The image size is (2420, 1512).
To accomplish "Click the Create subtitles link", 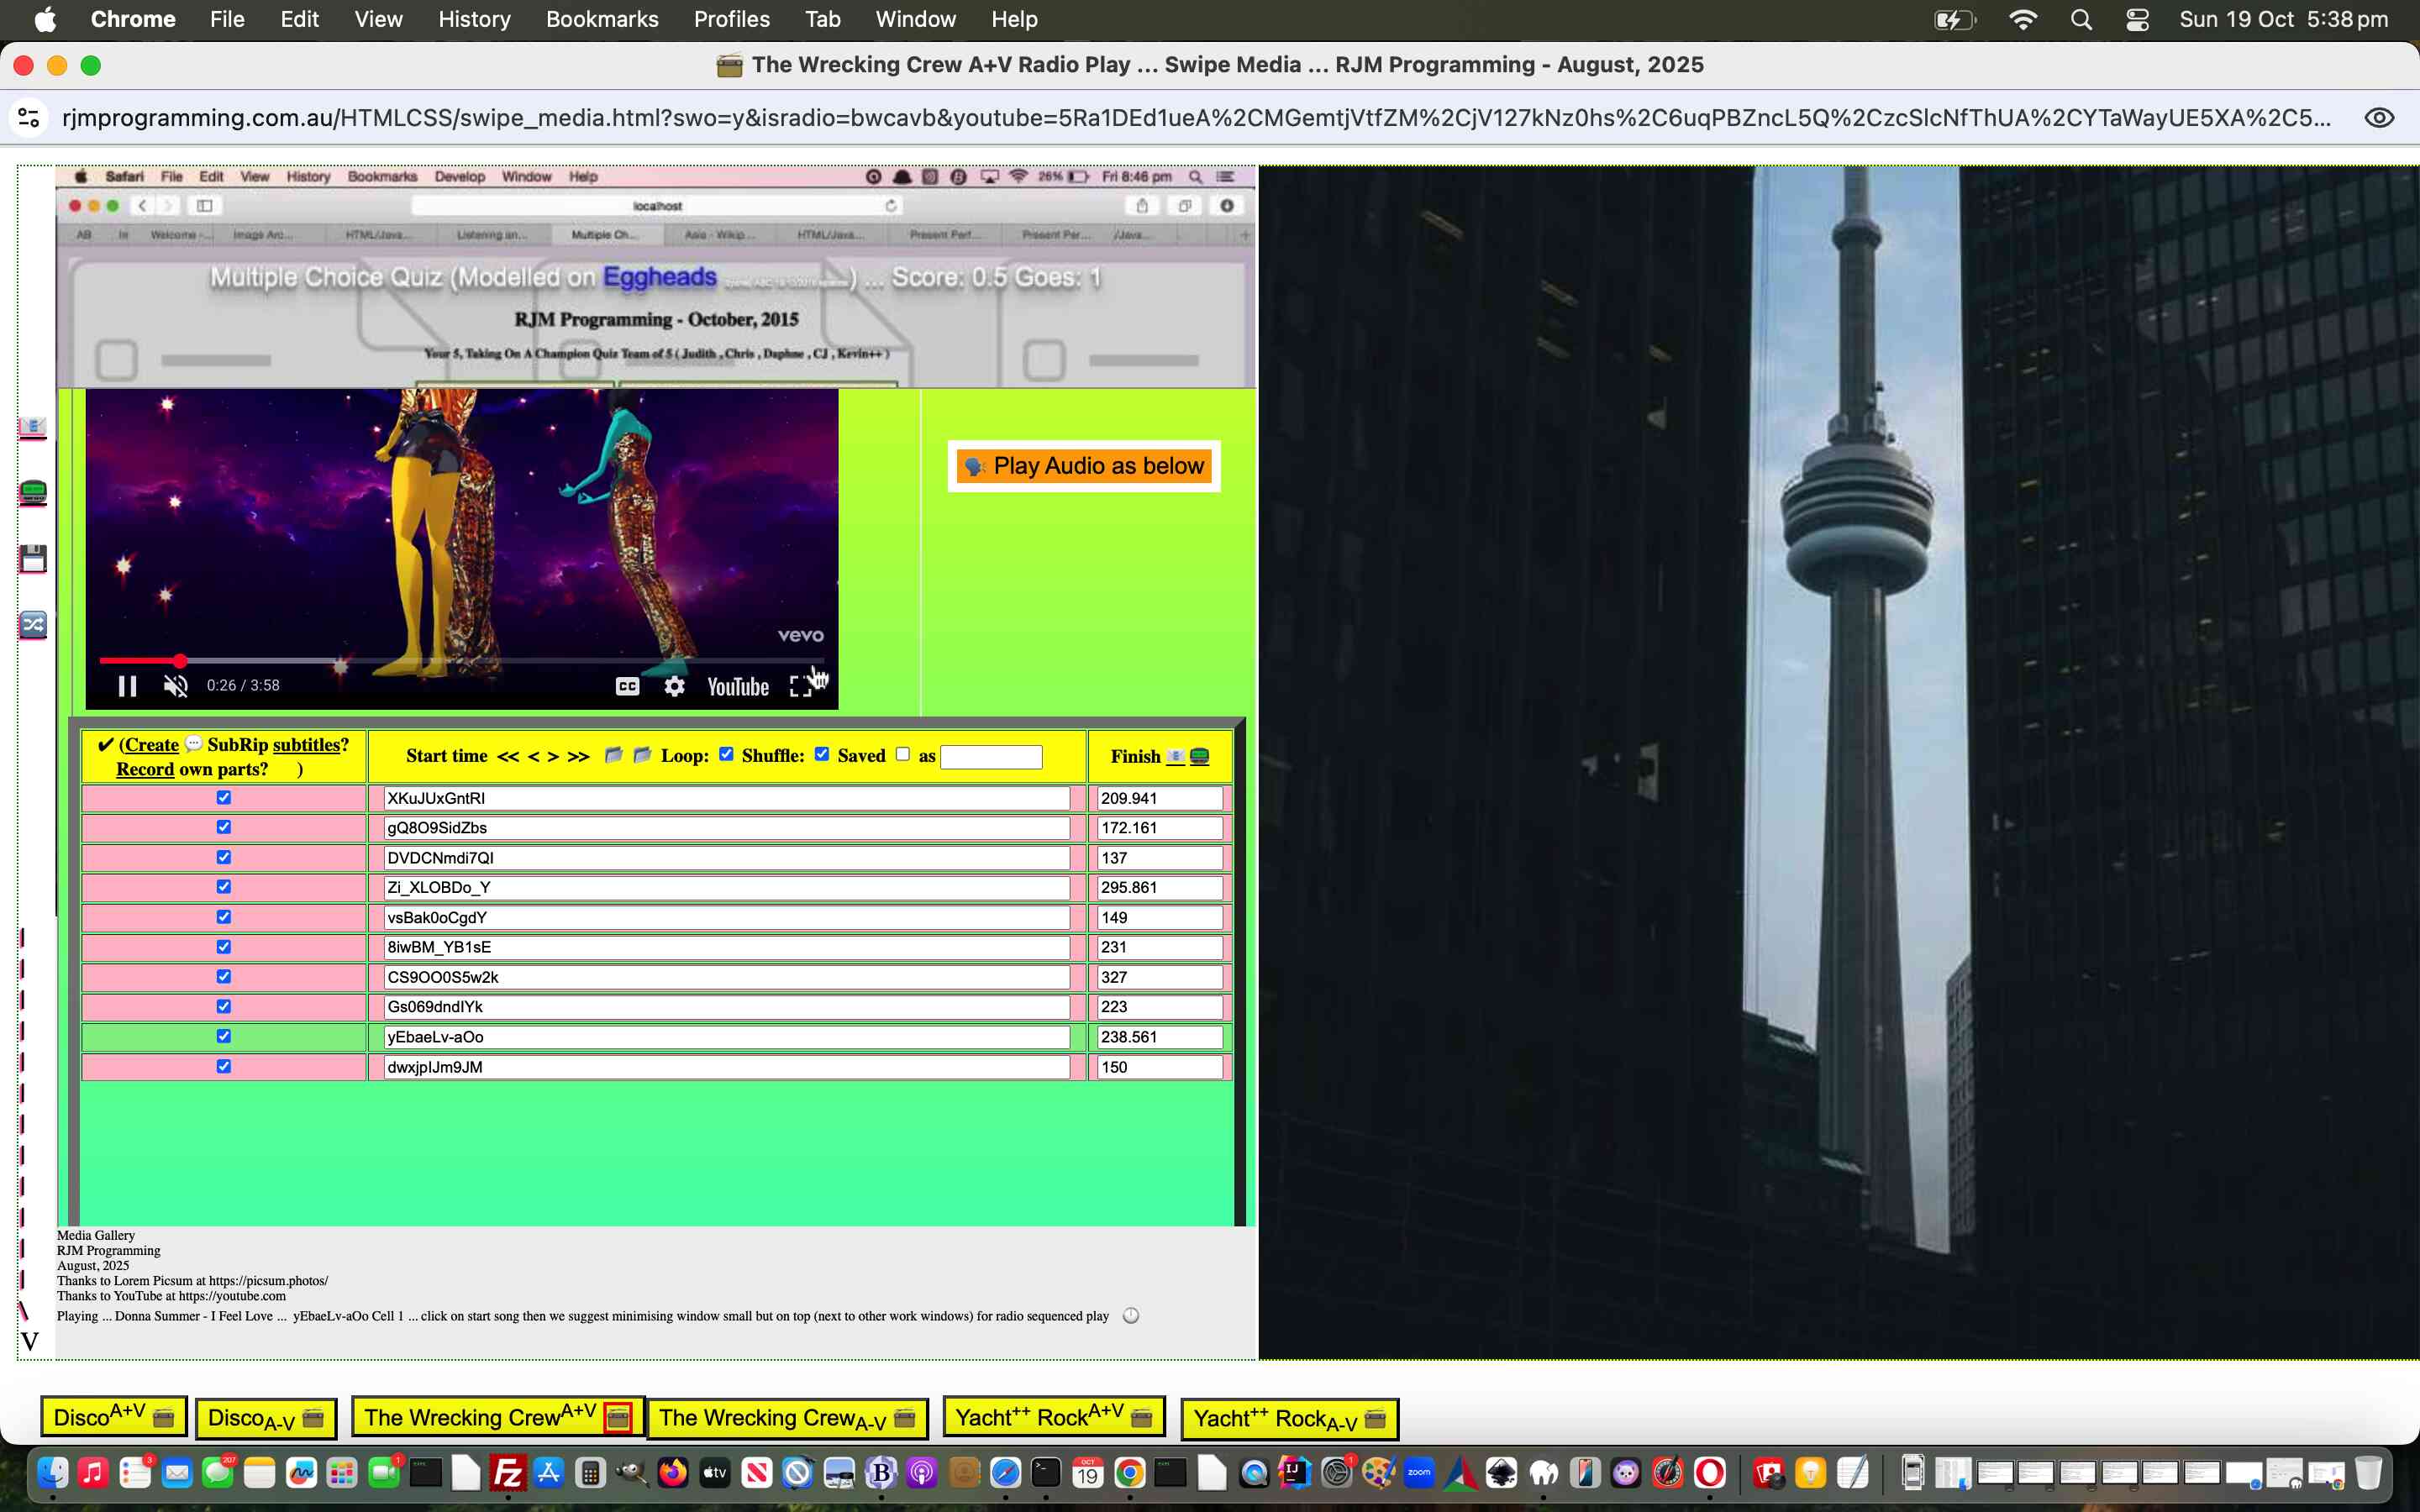I will (152, 744).
